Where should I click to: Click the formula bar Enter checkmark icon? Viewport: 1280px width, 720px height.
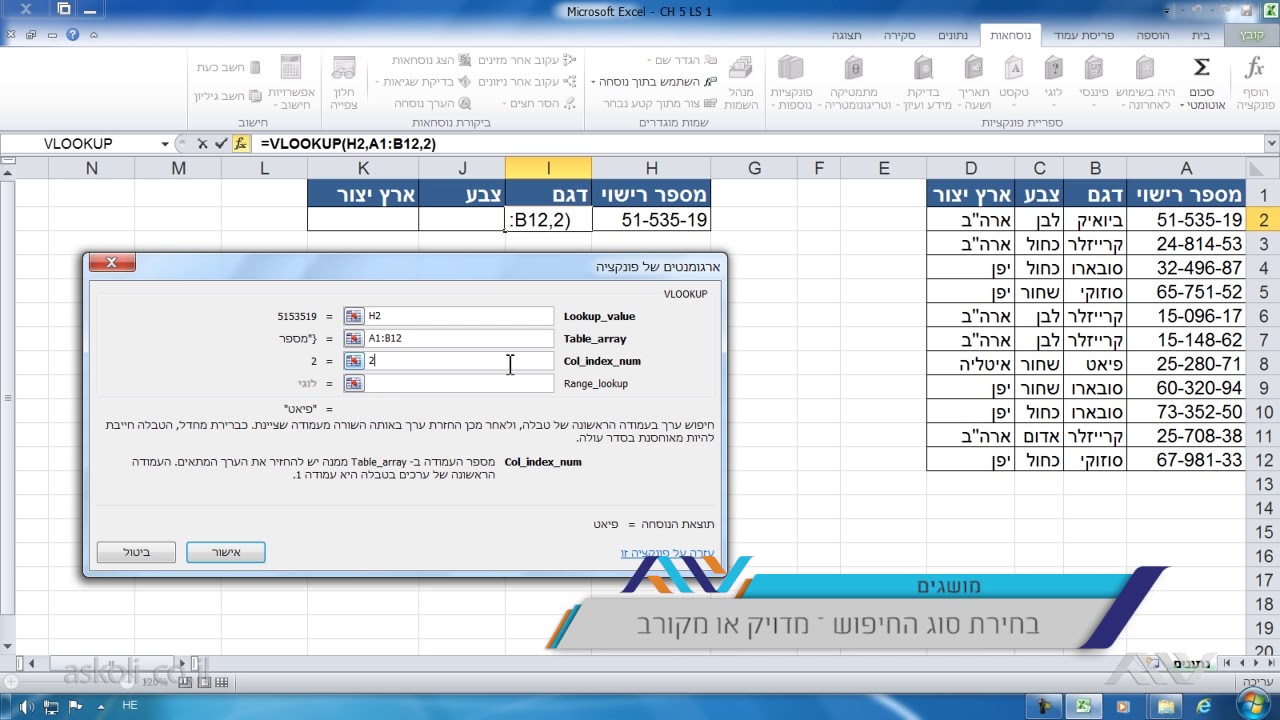221,144
